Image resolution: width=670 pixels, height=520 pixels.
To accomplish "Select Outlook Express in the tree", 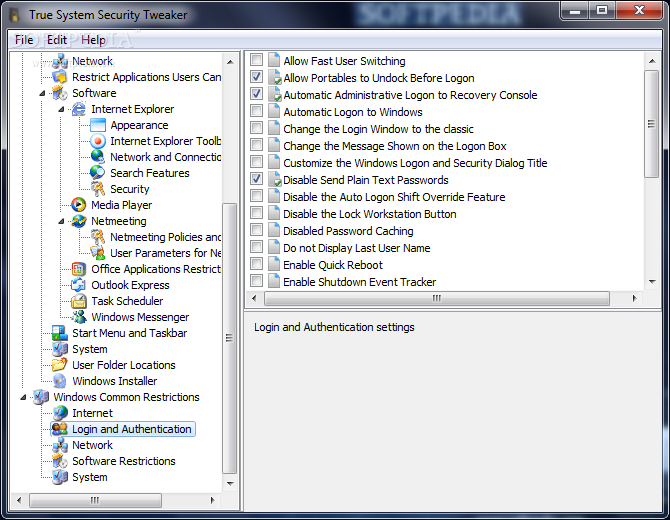I will point(130,285).
